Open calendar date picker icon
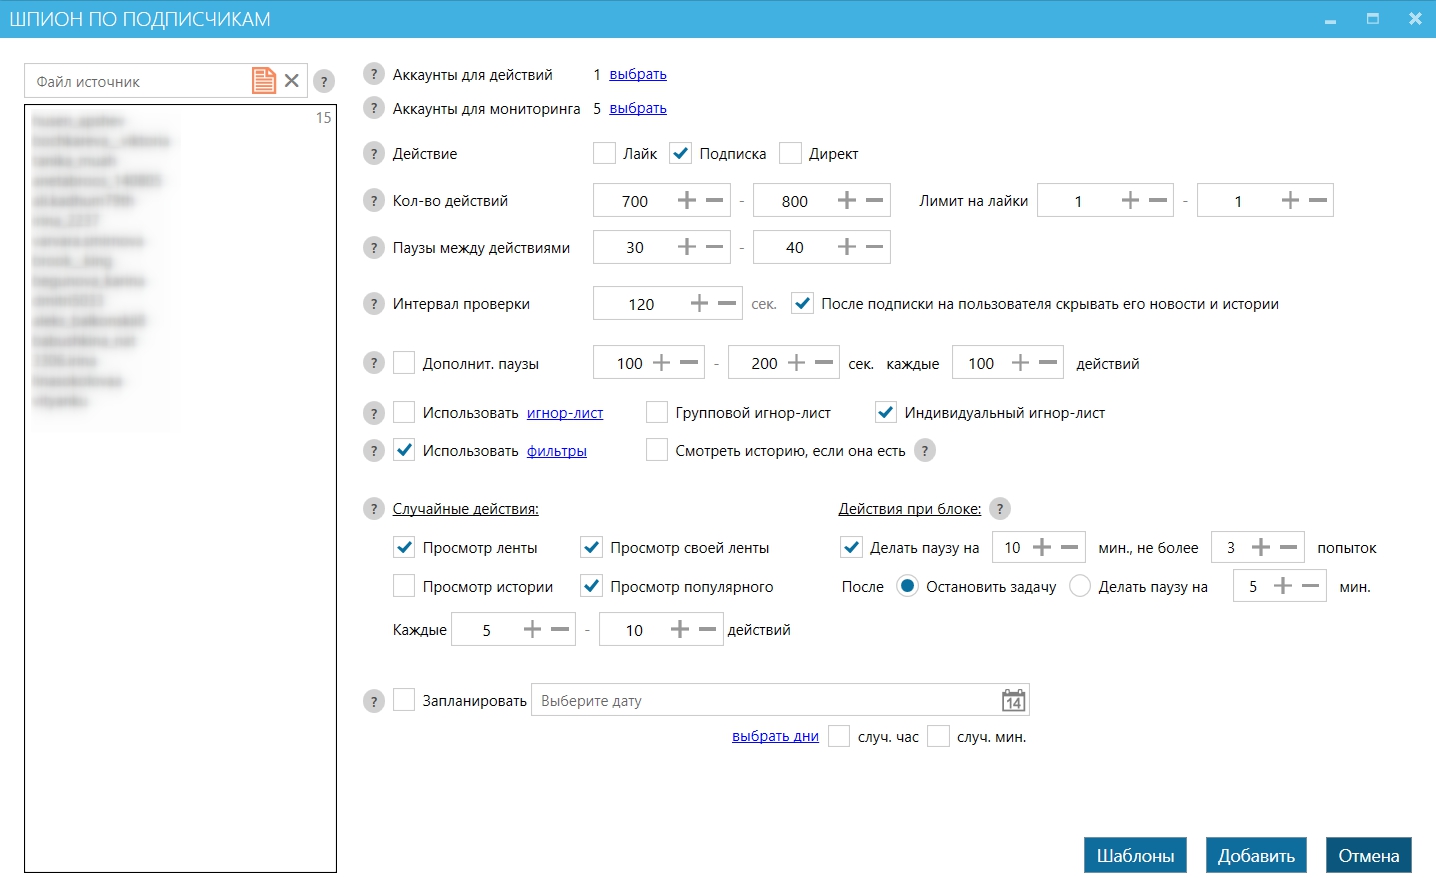The height and width of the screenshot is (895, 1436). tap(1013, 700)
